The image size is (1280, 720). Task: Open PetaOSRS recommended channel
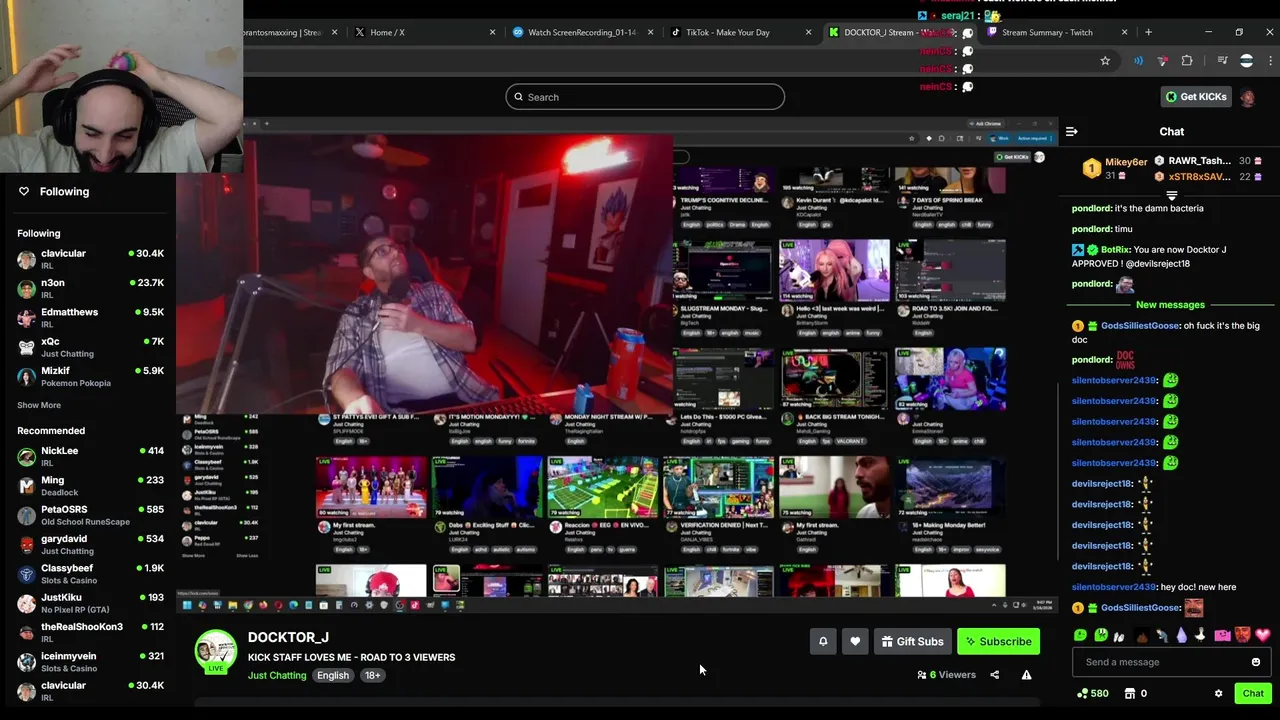pyautogui.click(x=90, y=515)
